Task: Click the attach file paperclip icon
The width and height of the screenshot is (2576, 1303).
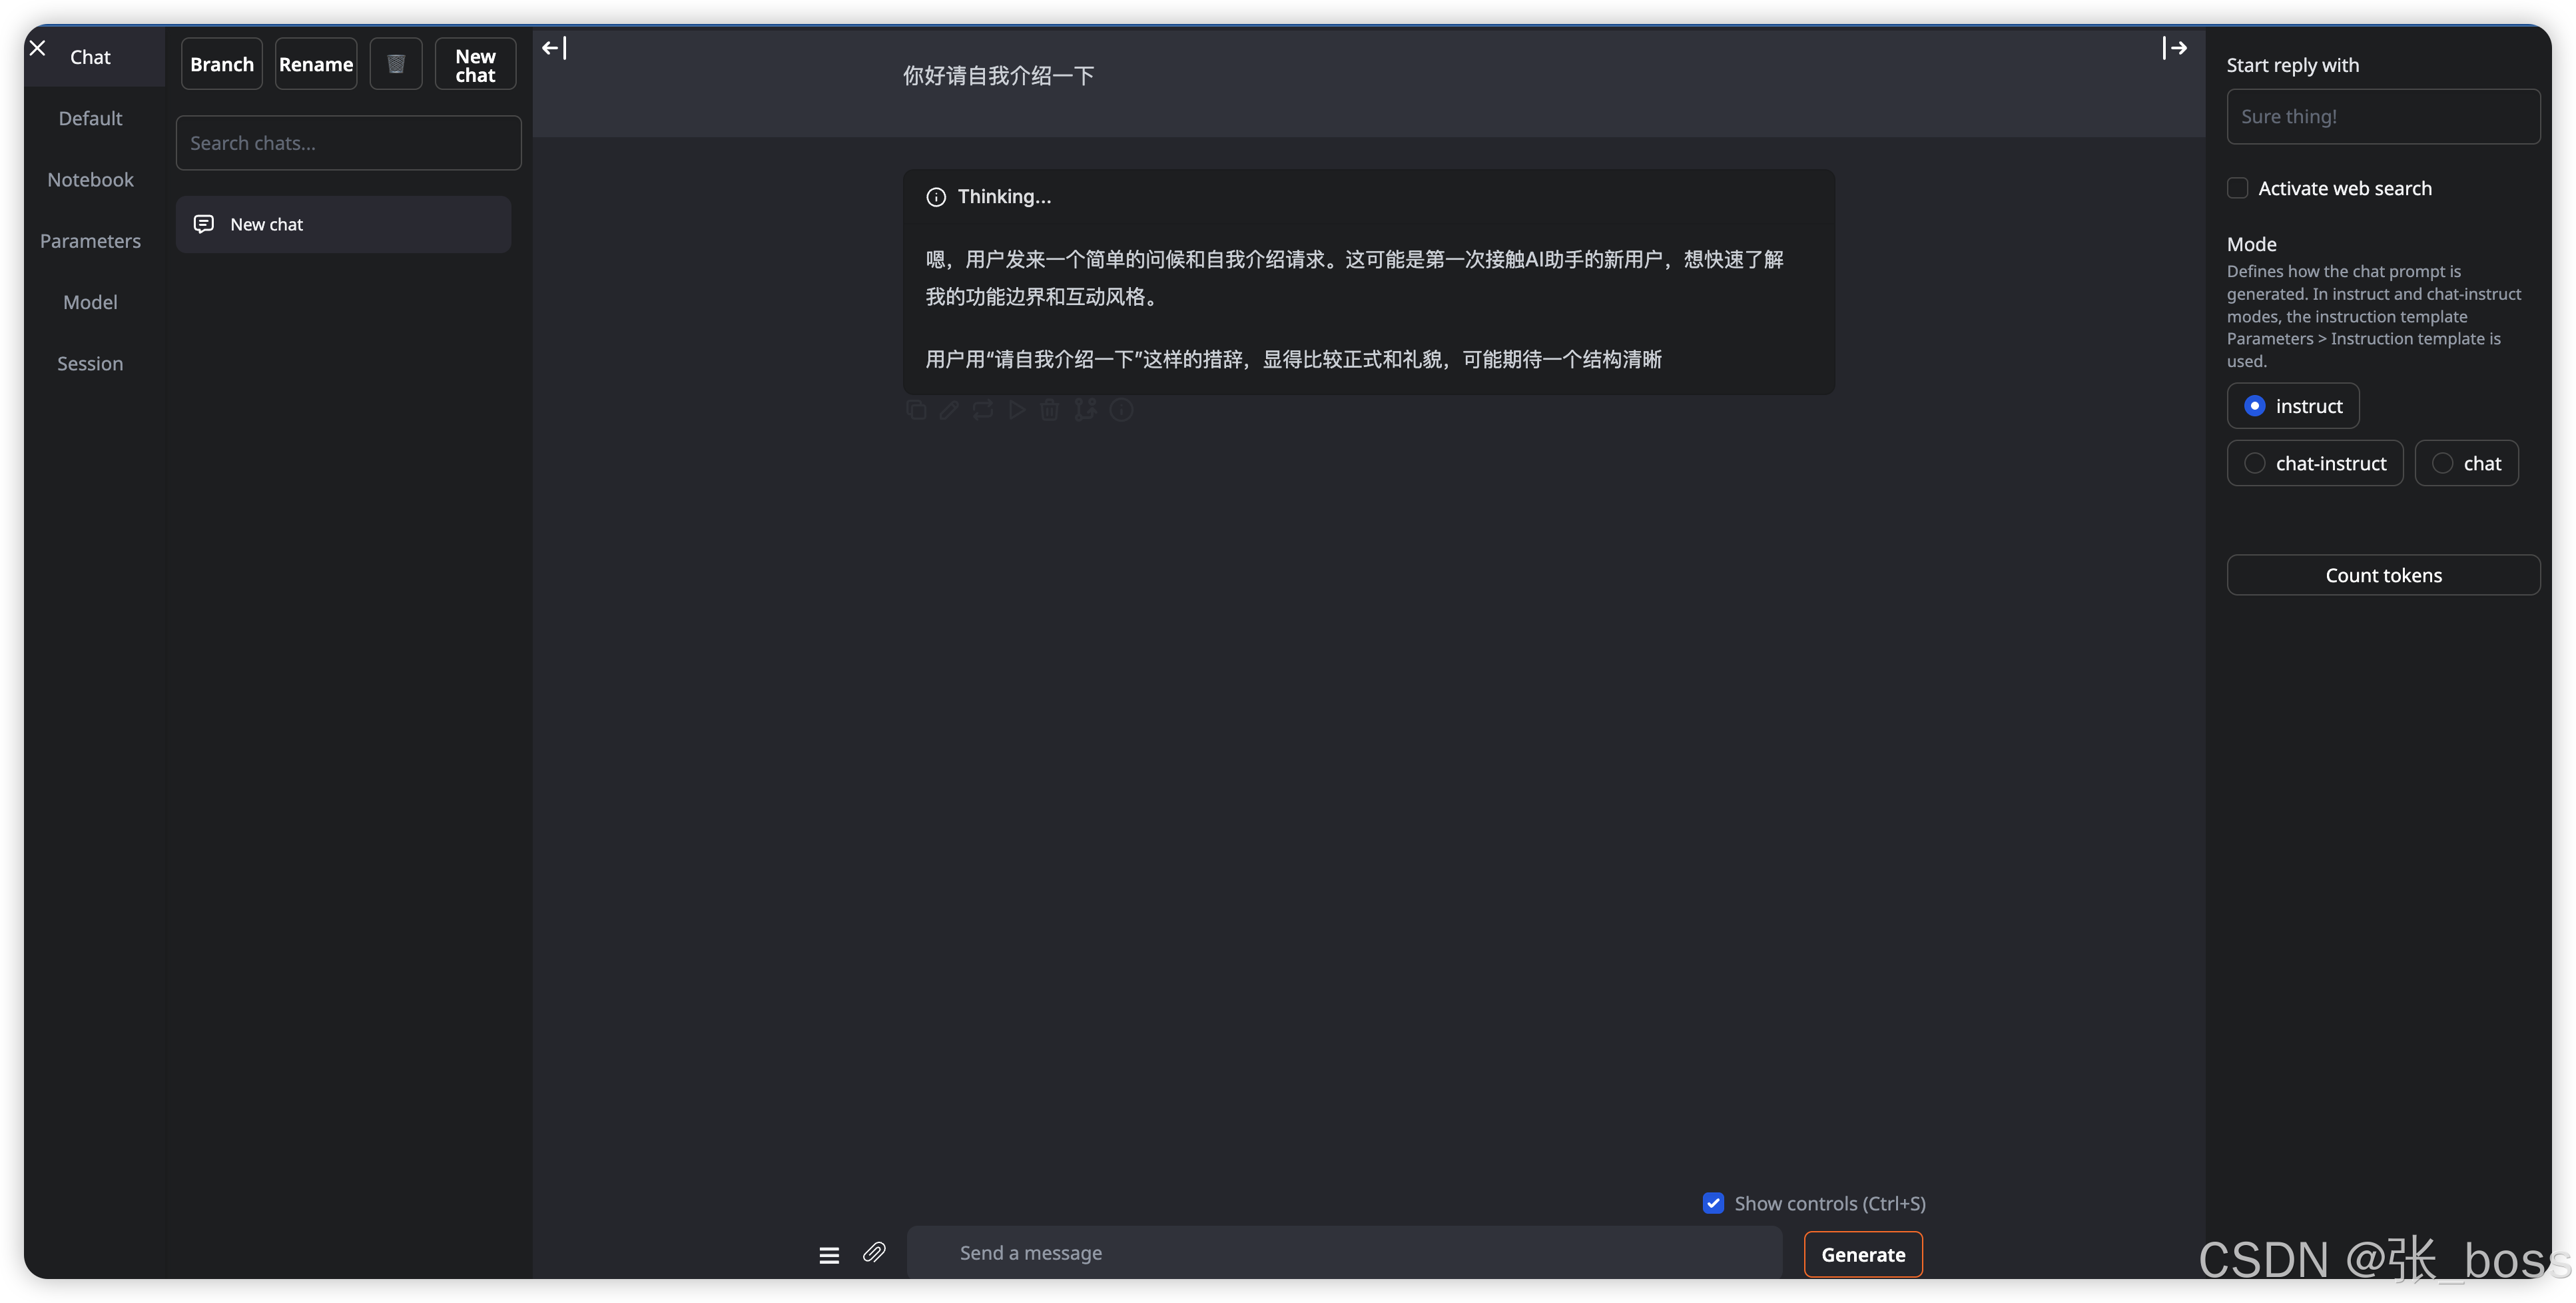Action: click(x=874, y=1252)
